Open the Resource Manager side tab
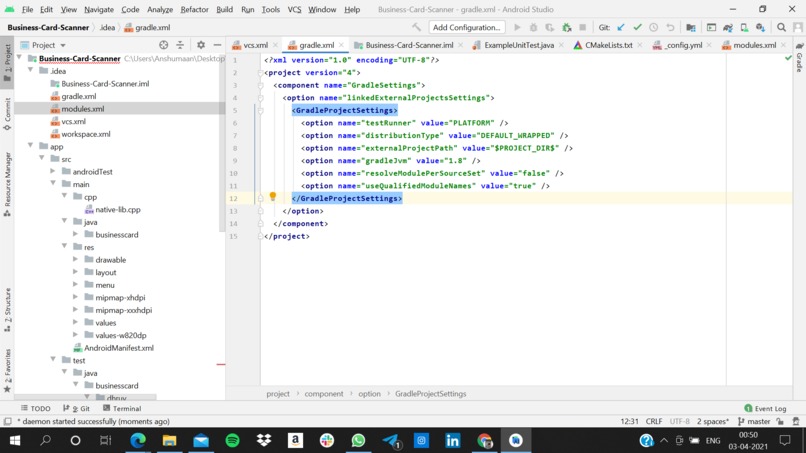 point(7,184)
